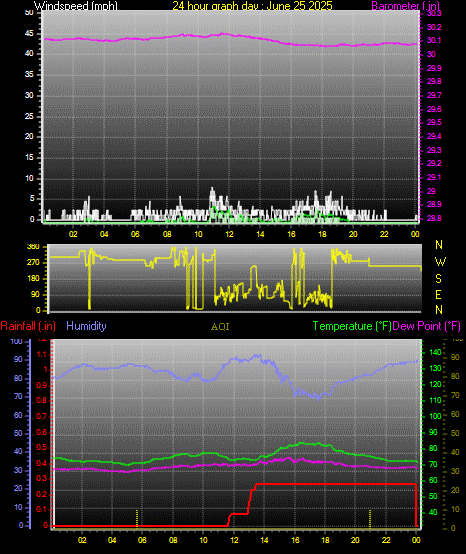Click the 90 value on the humidity axis
Image resolution: width=466 pixels, height=554 pixels.
(x=18, y=359)
